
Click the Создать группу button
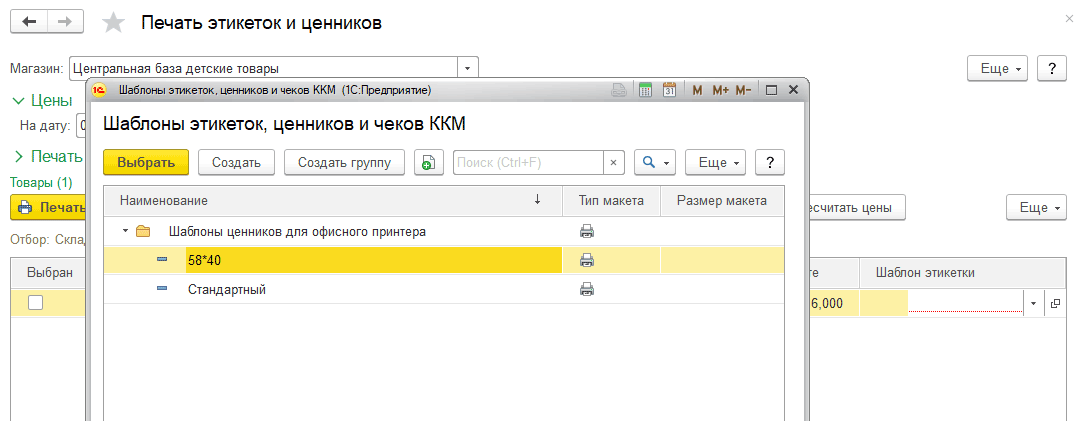click(x=344, y=163)
